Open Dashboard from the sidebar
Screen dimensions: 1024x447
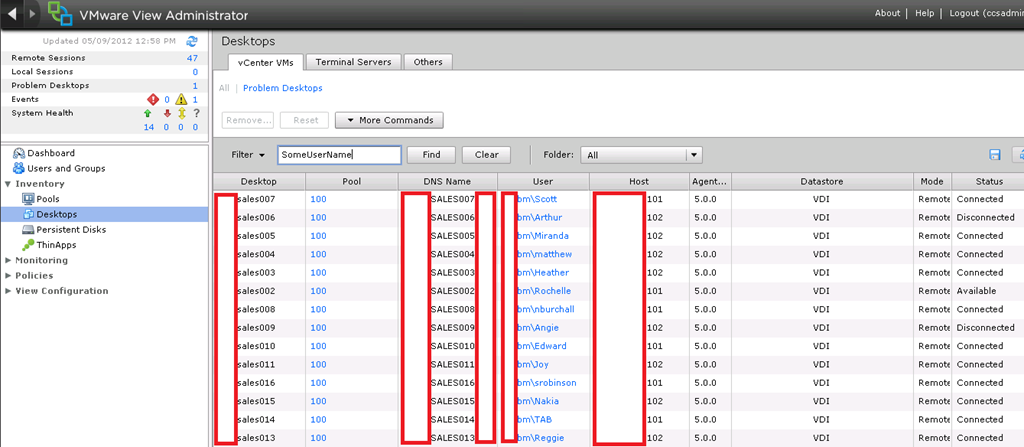[50, 153]
